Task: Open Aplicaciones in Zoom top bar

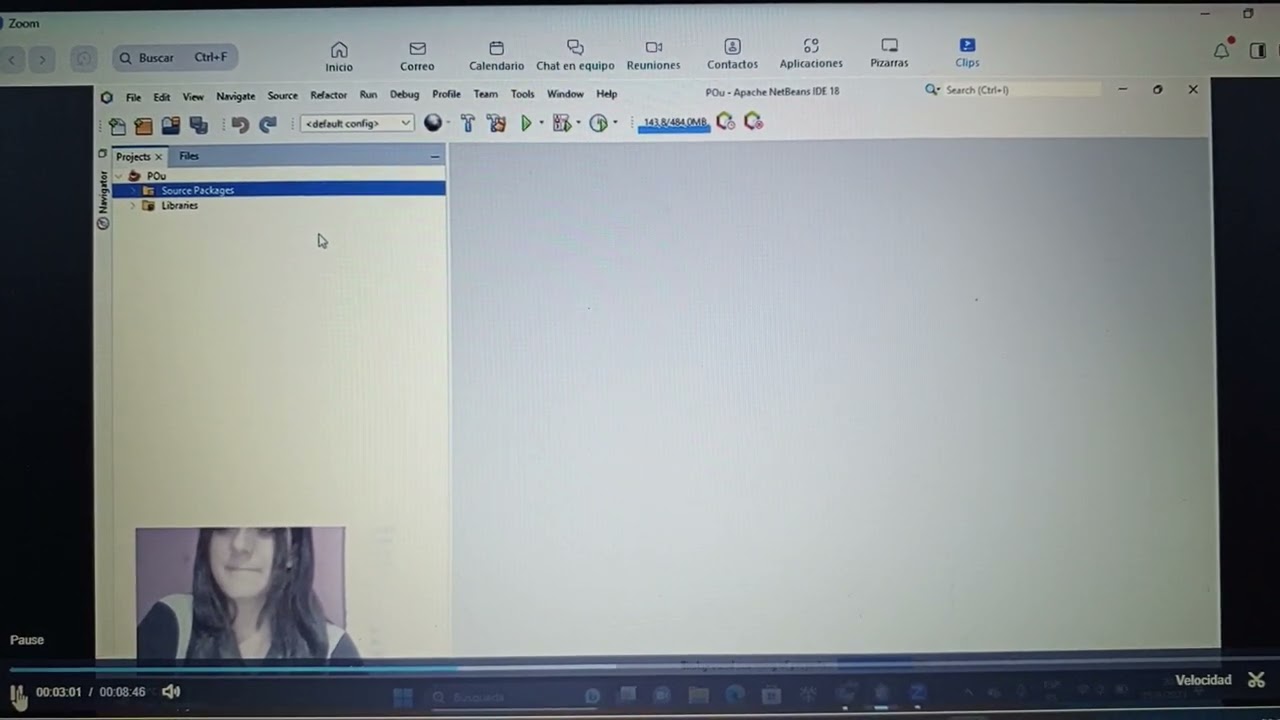Action: 811,54
